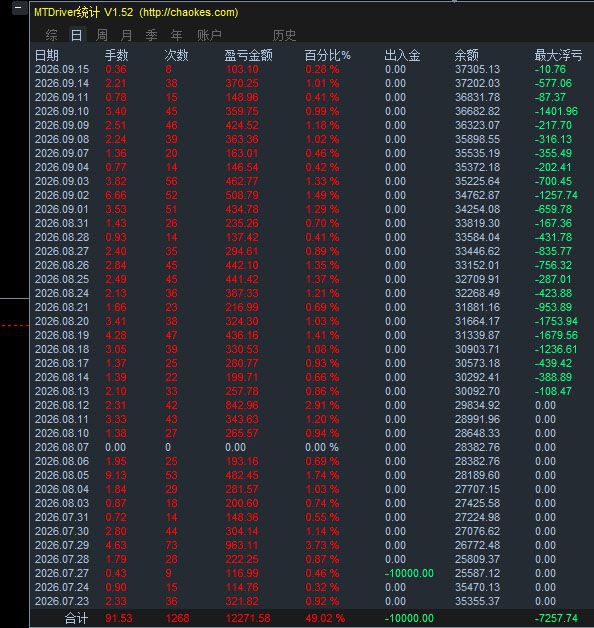Click the 次数 column header
The height and width of the screenshot is (628, 594).
pos(176,55)
